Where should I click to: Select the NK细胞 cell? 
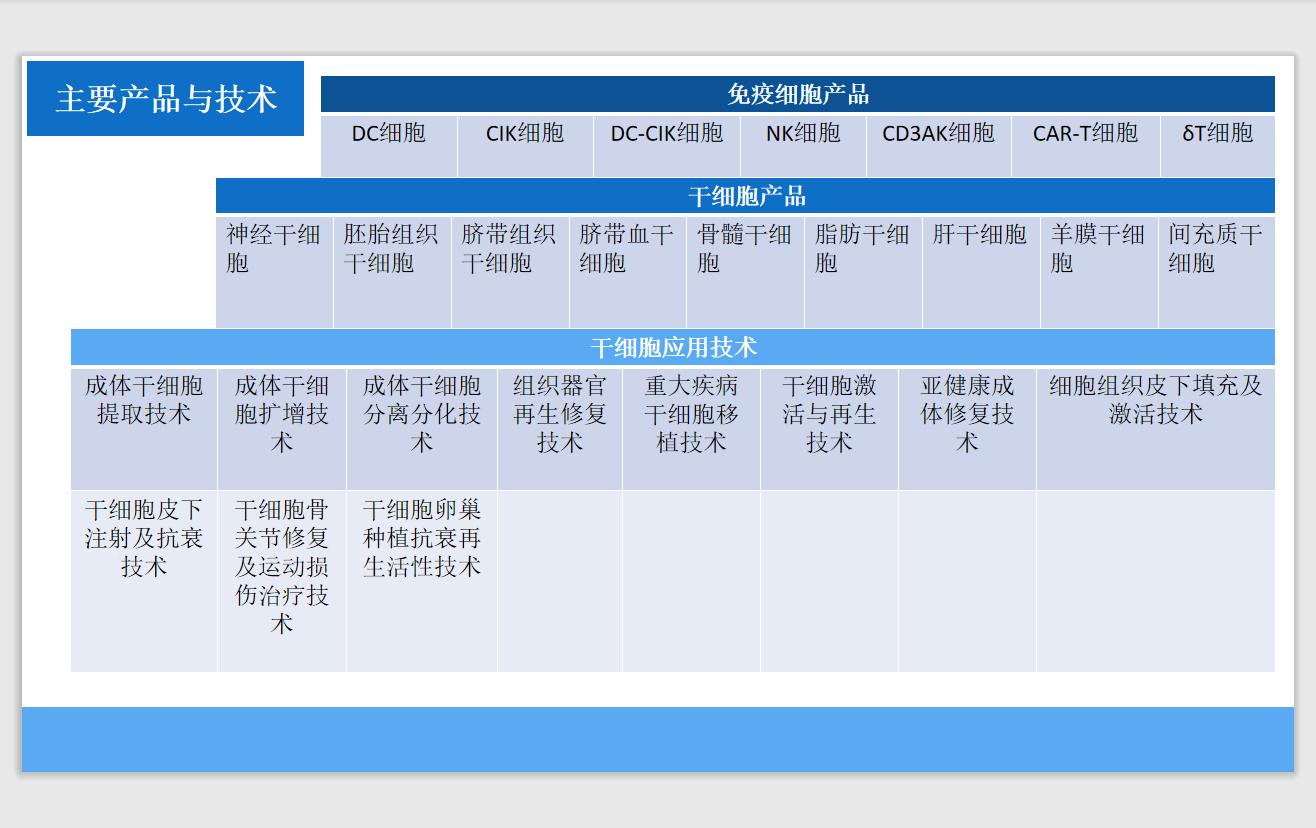pos(802,134)
